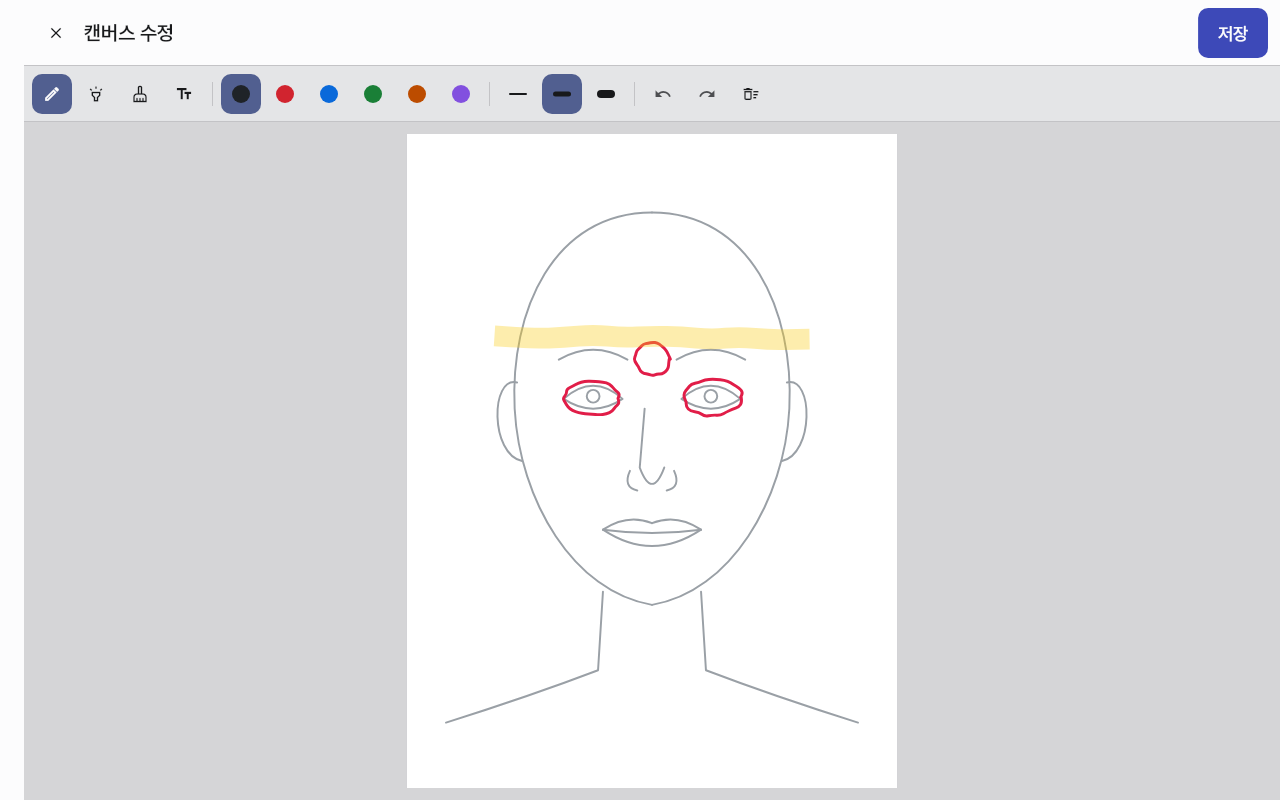Image resolution: width=1280 pixels, height=800 pixels.
Task: Choose the purple color swatch
Action: (461, 94)
